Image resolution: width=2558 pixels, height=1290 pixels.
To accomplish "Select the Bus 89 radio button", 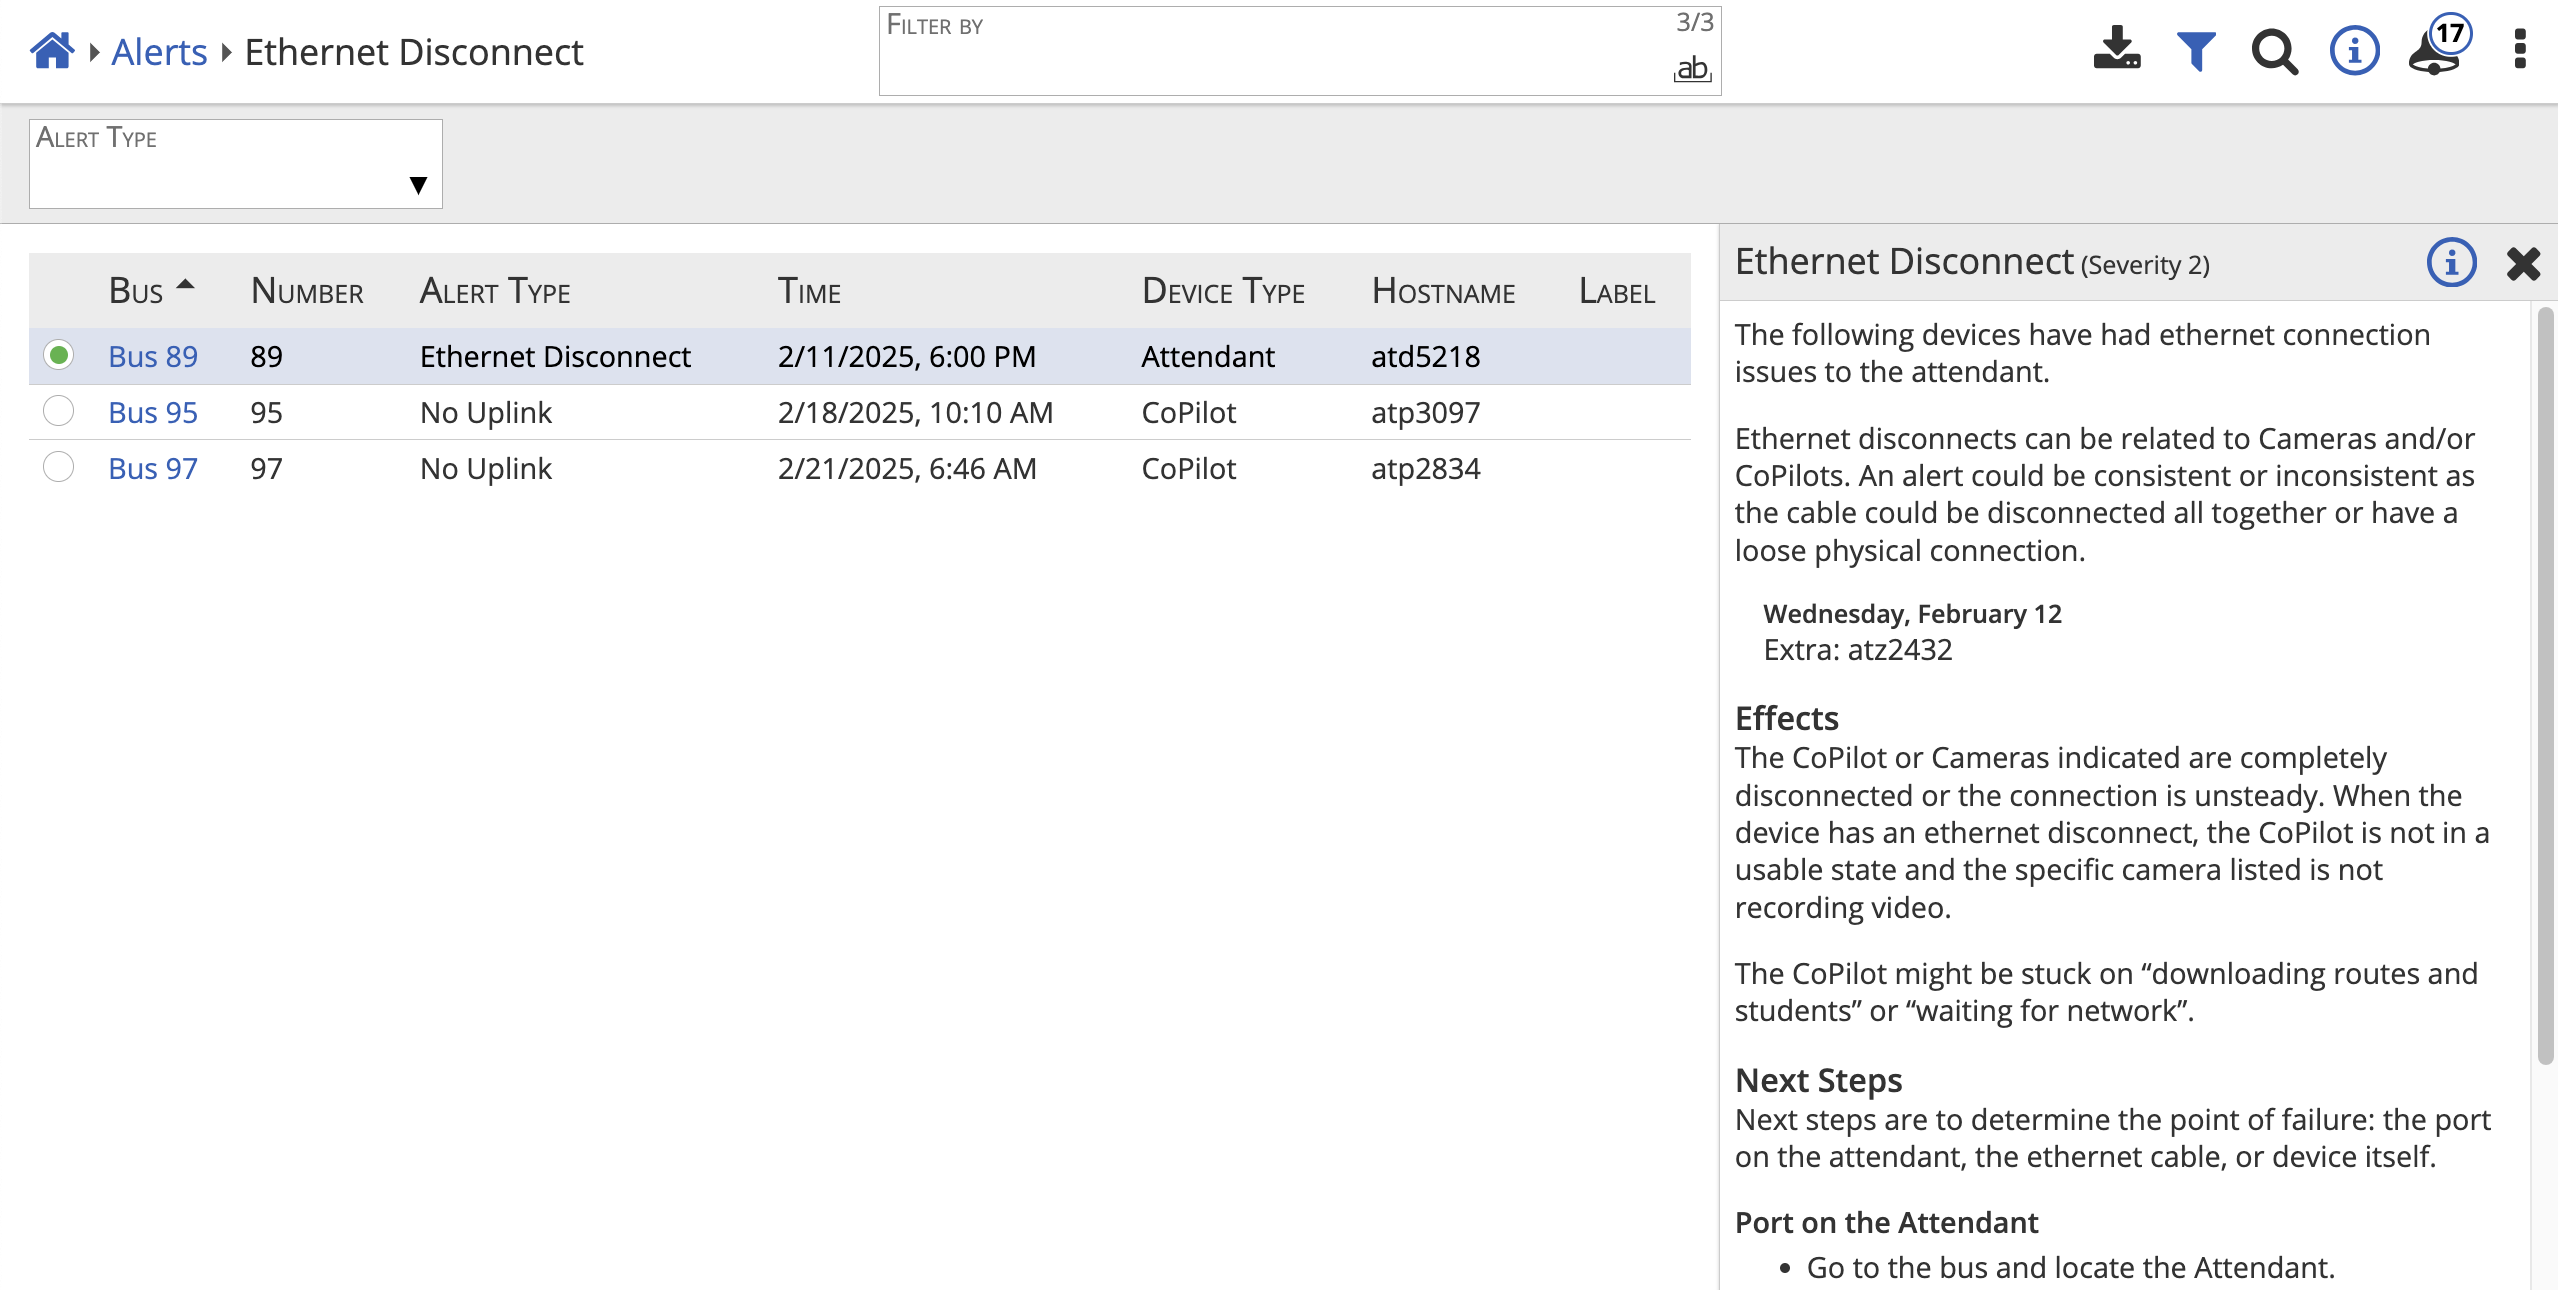I will tap(59, 355).
